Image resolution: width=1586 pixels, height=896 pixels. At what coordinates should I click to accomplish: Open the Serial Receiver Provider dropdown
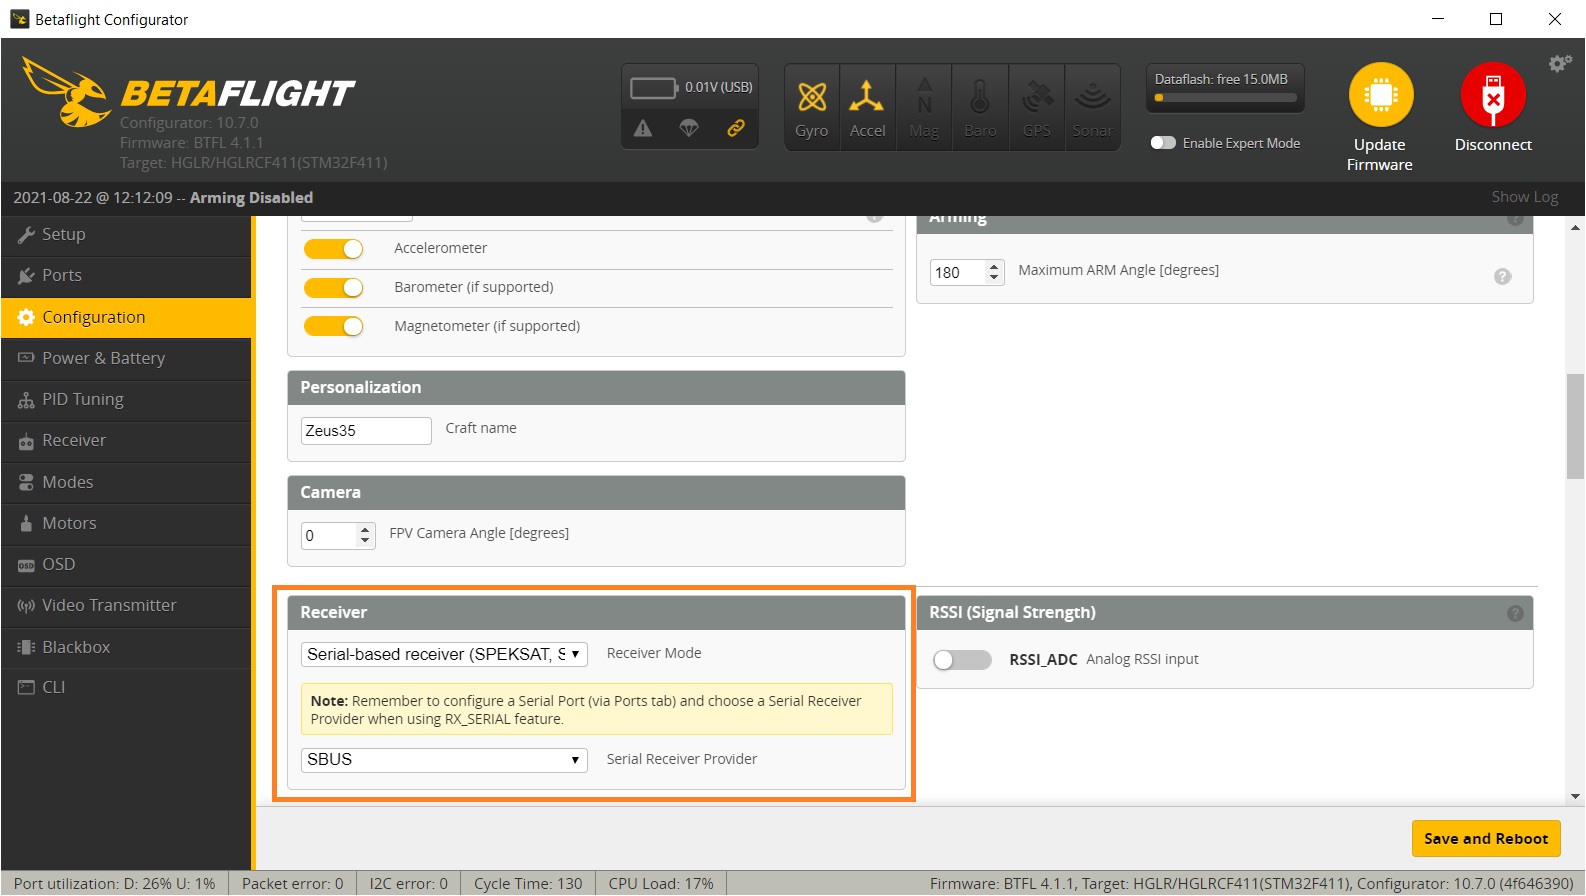444,760
